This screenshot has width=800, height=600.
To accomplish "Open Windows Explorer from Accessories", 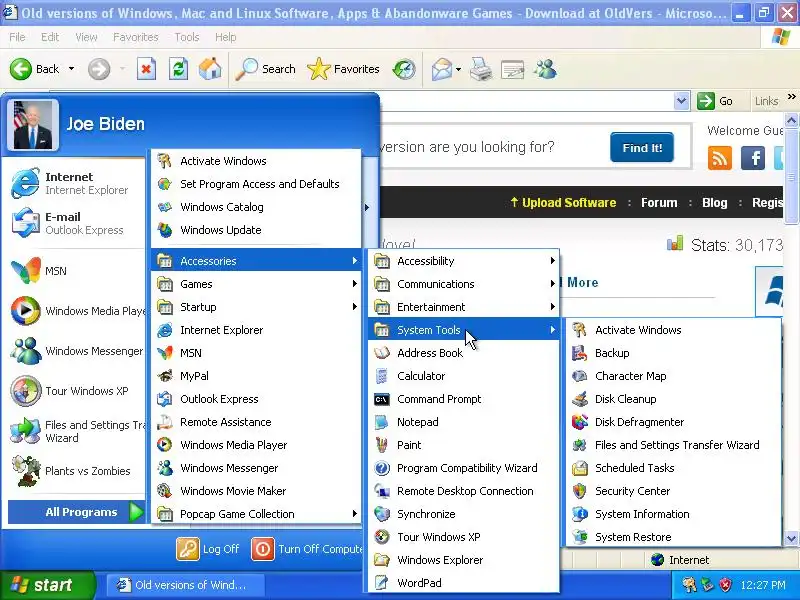I will [x=463, y=560].
